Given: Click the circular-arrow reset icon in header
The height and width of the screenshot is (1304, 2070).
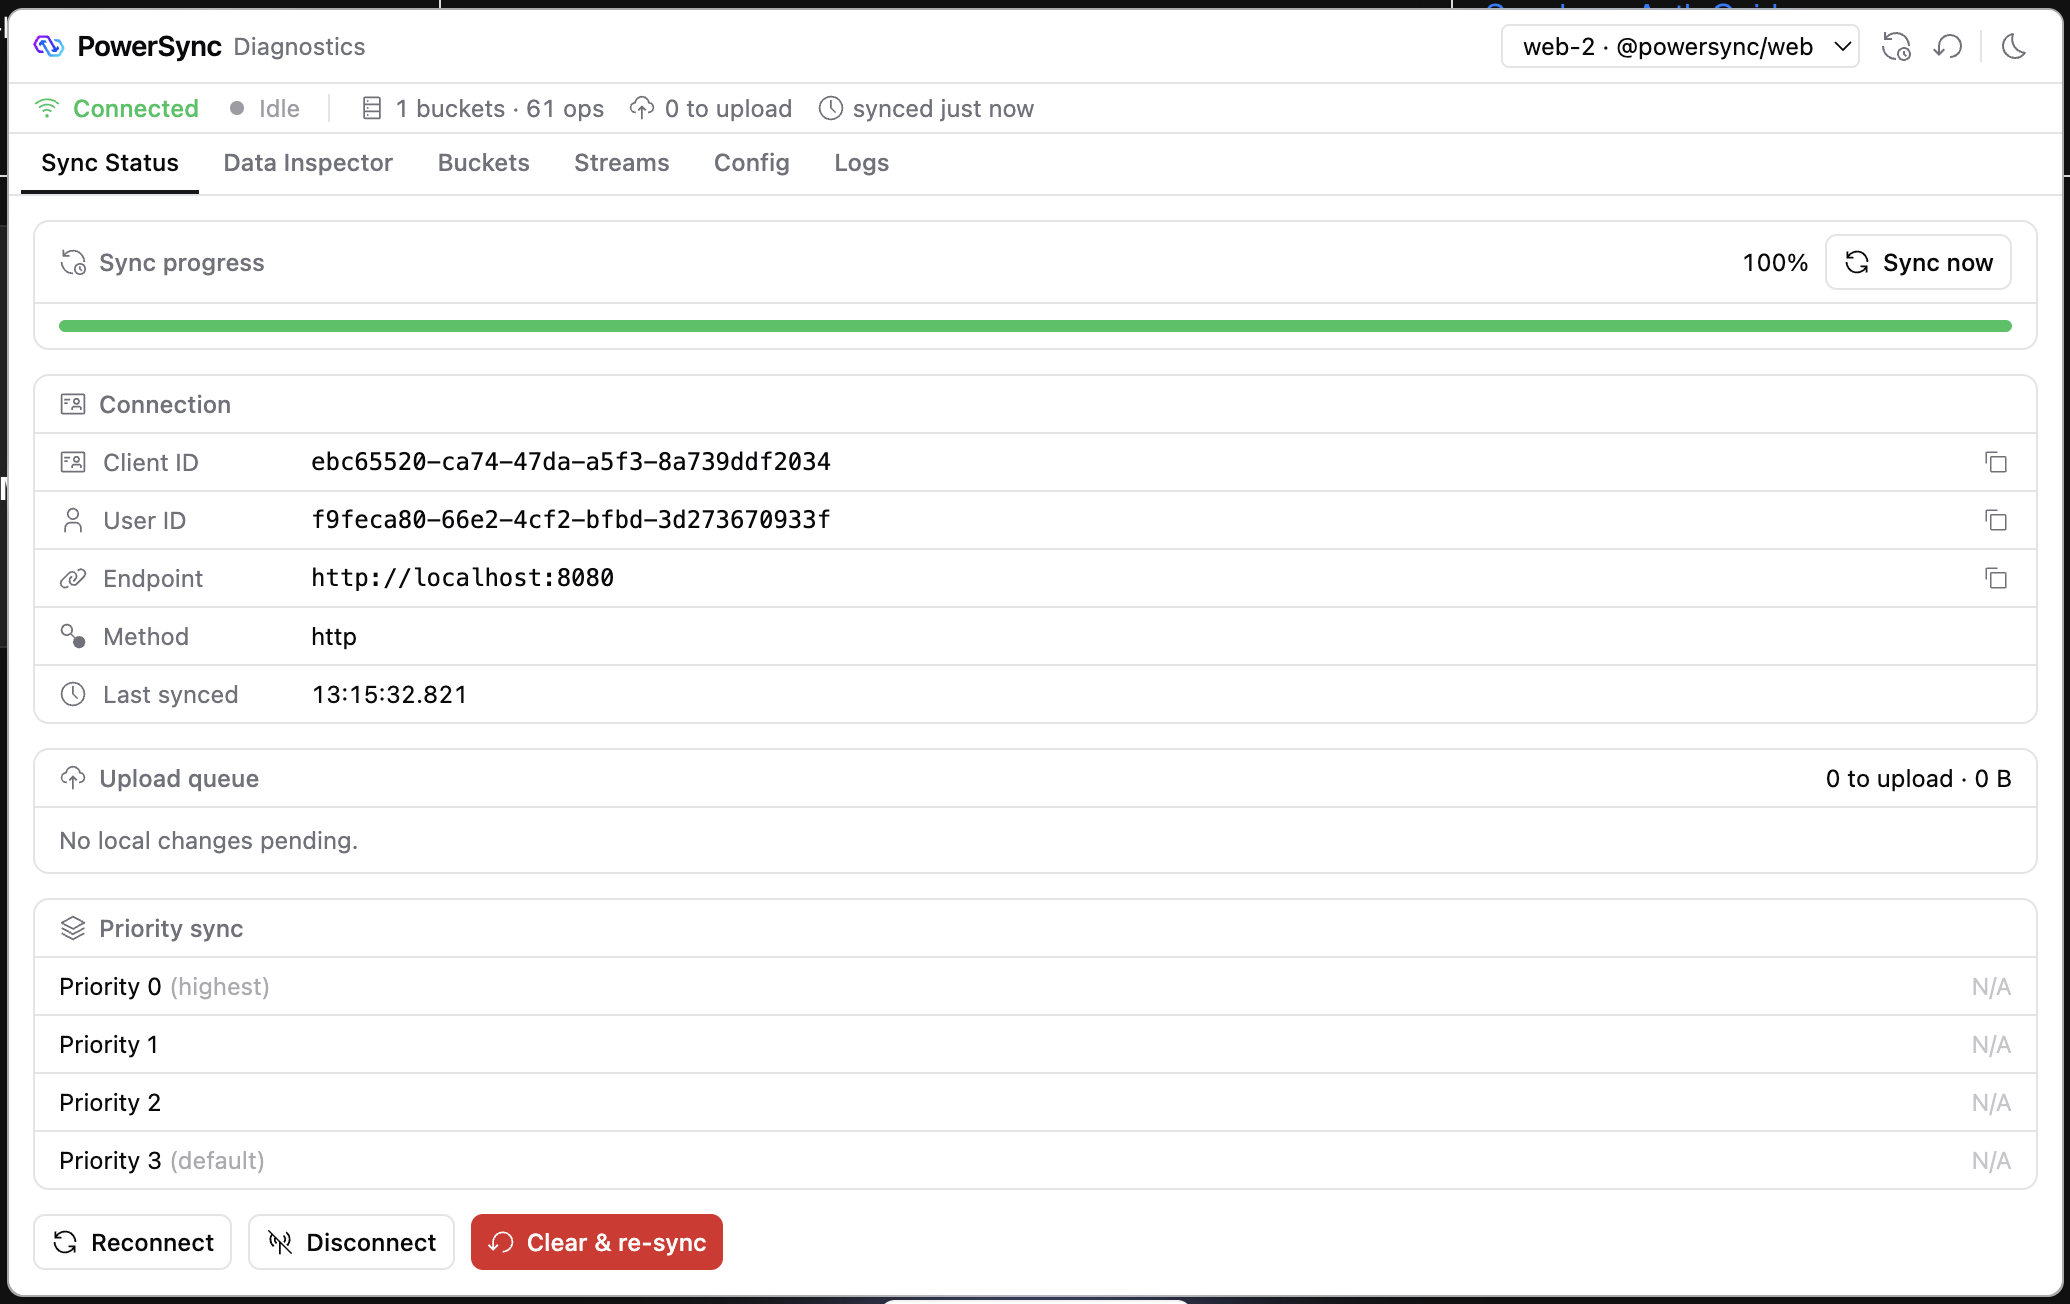Looking at the screenshot, I should [1948, 47].
